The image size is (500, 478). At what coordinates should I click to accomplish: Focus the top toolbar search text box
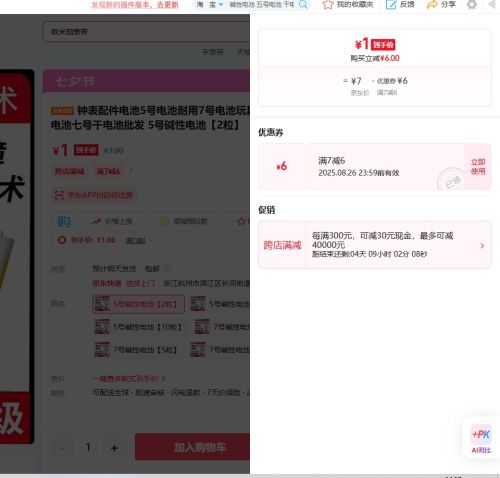coord(262,4)
